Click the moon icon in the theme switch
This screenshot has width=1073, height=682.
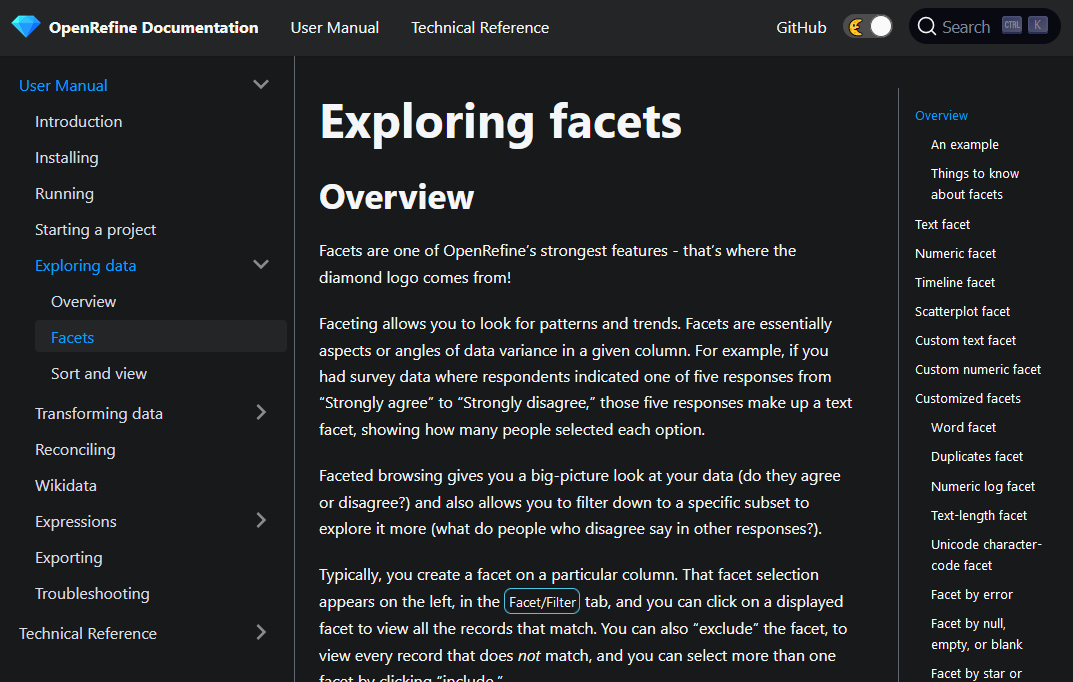pyautogui.click(x=857, y=26)
